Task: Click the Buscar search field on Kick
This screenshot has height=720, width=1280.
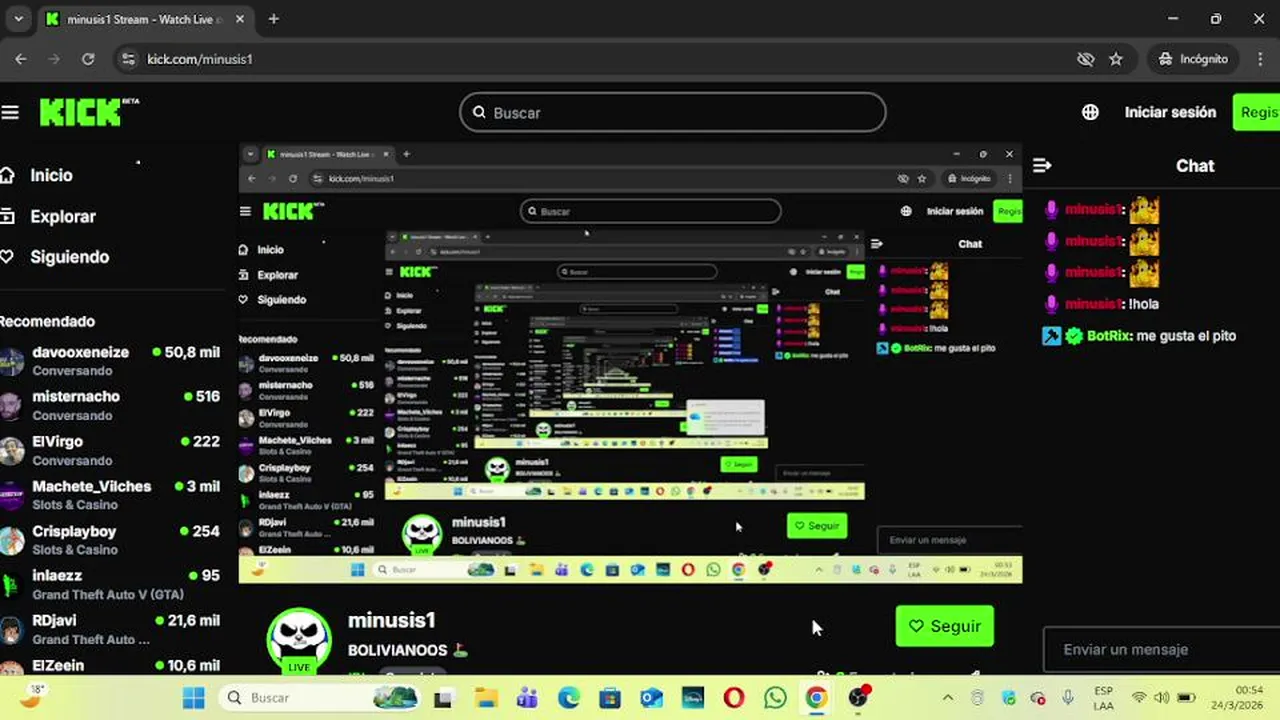Action: click(673, 112)
